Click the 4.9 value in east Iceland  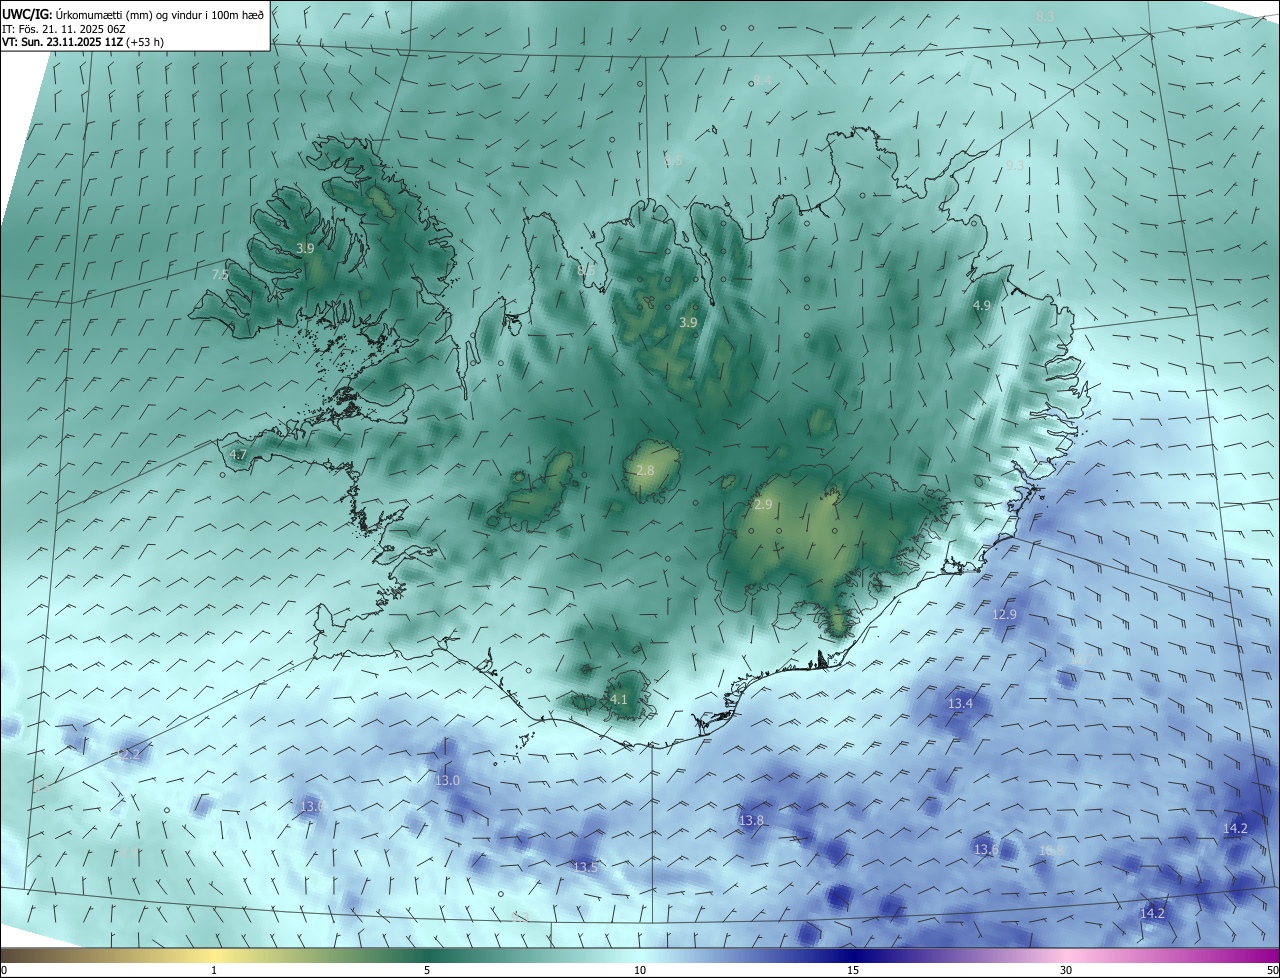pyautogui.click(x=981, y=305)
